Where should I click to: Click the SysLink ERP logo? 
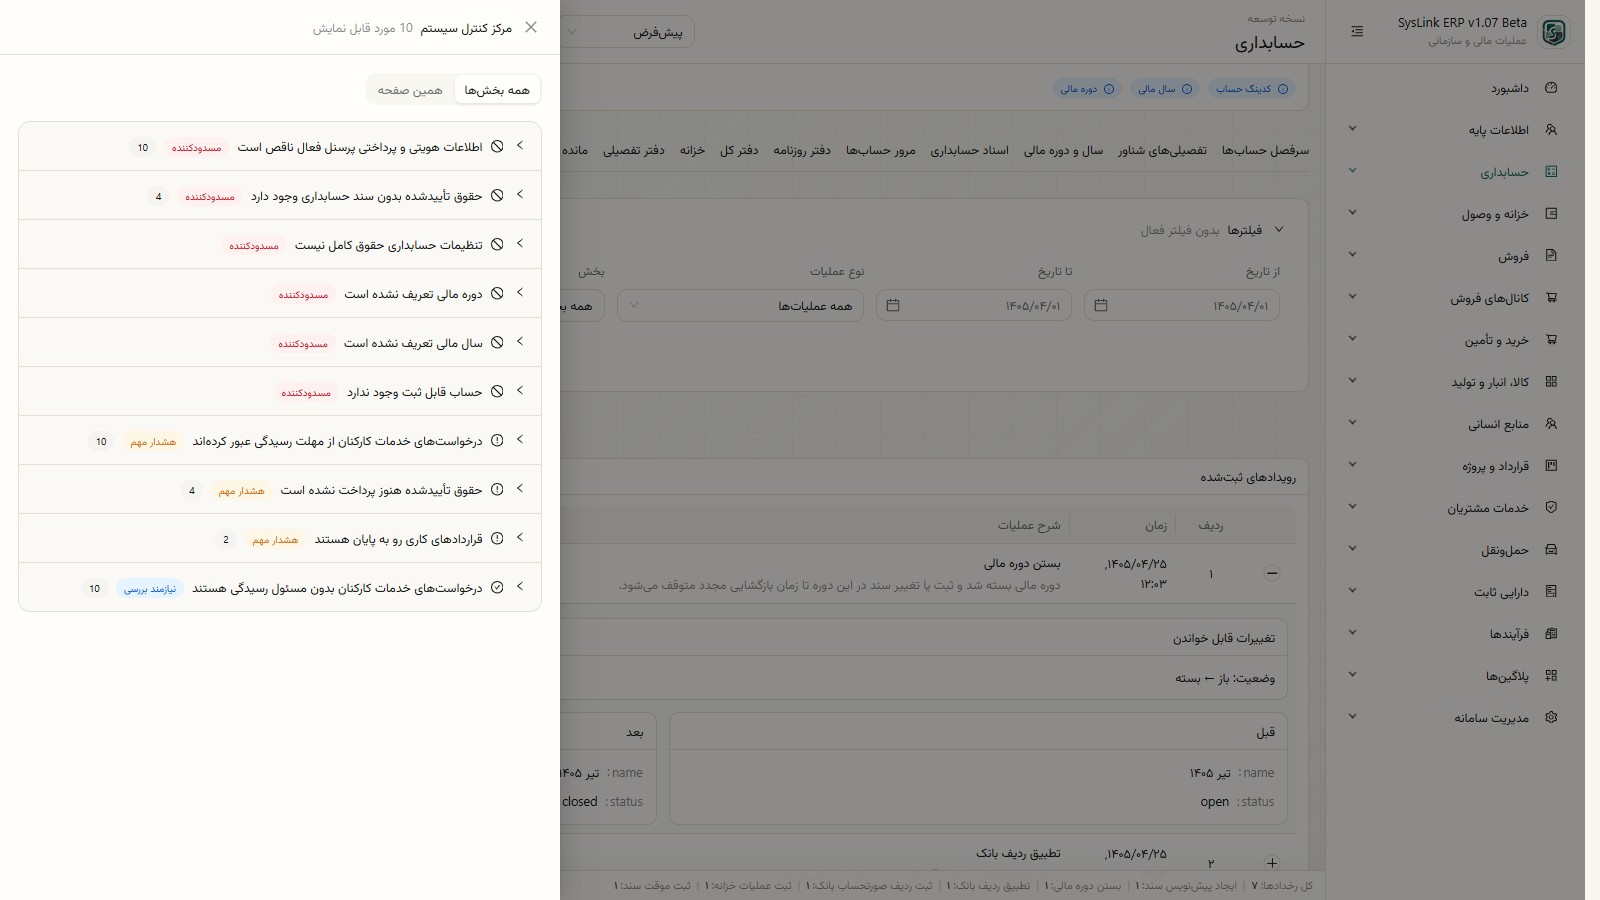point(1553,32)
